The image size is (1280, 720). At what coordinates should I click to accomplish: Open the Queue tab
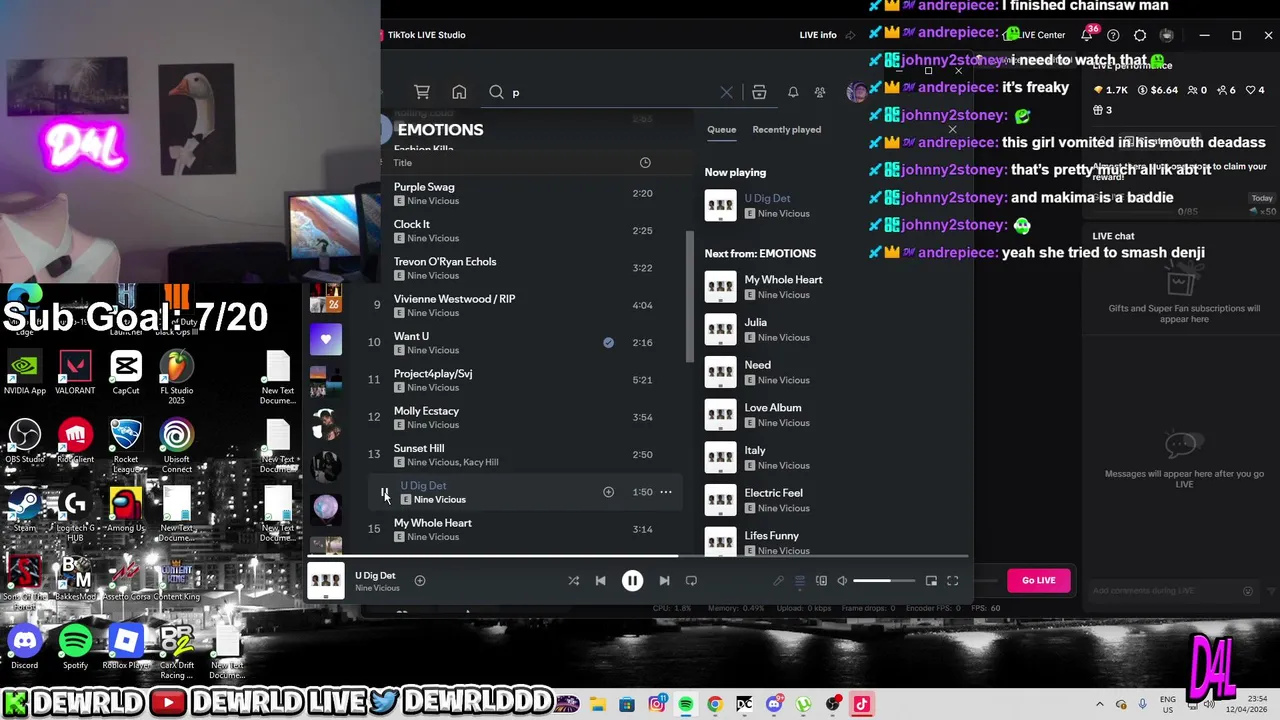click(x=721, y=129)
